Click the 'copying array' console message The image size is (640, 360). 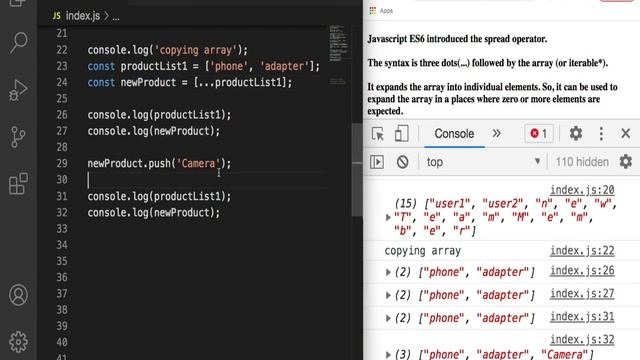[x=422, y=251]
